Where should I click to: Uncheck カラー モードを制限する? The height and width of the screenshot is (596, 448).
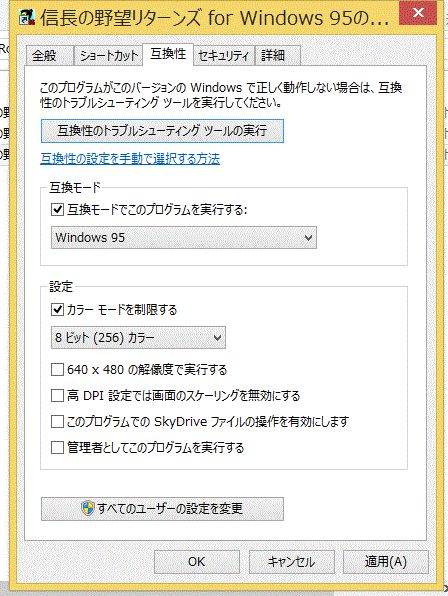(57, 309)
